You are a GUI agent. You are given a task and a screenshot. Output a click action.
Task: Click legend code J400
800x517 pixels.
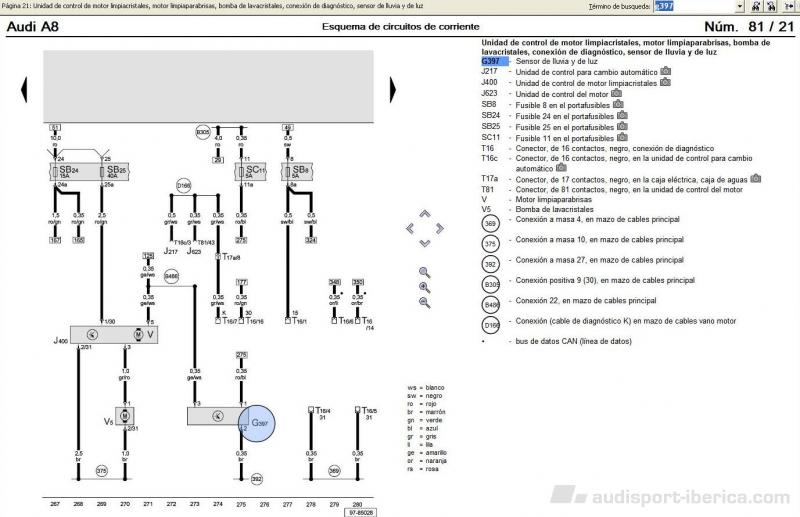[x=489, y=82]
